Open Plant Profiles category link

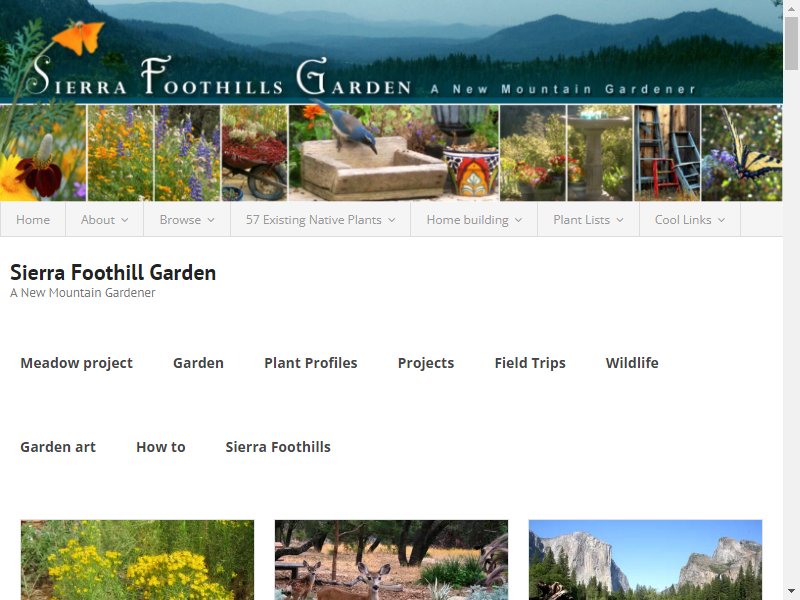(311, 363)
